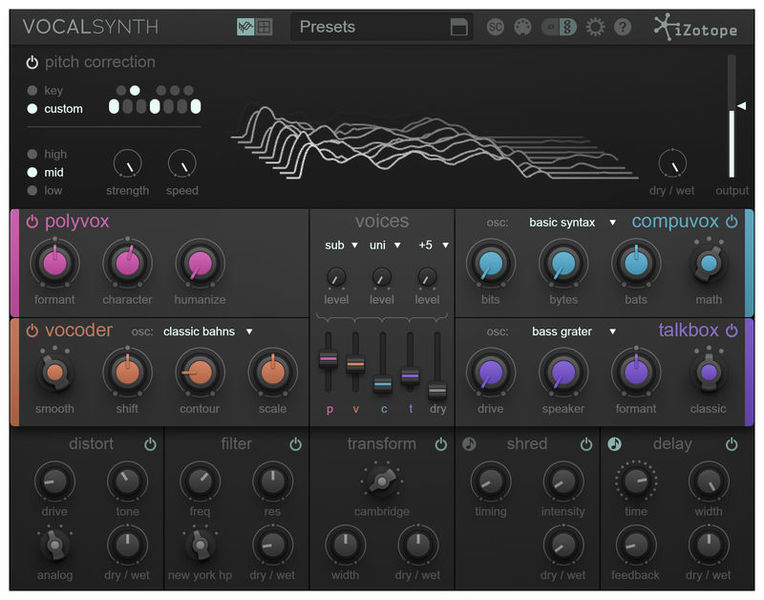Click the polyvox p mixer fader

click(x=328, y=359)
